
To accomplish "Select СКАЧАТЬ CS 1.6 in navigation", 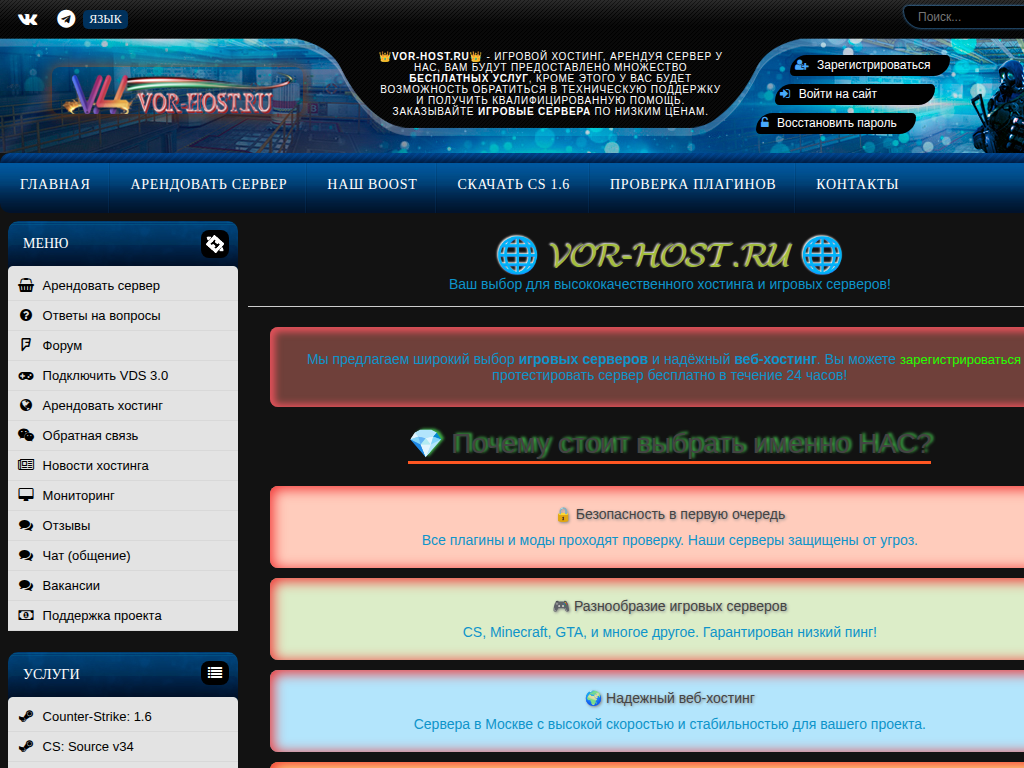I will tap(513, 184).
